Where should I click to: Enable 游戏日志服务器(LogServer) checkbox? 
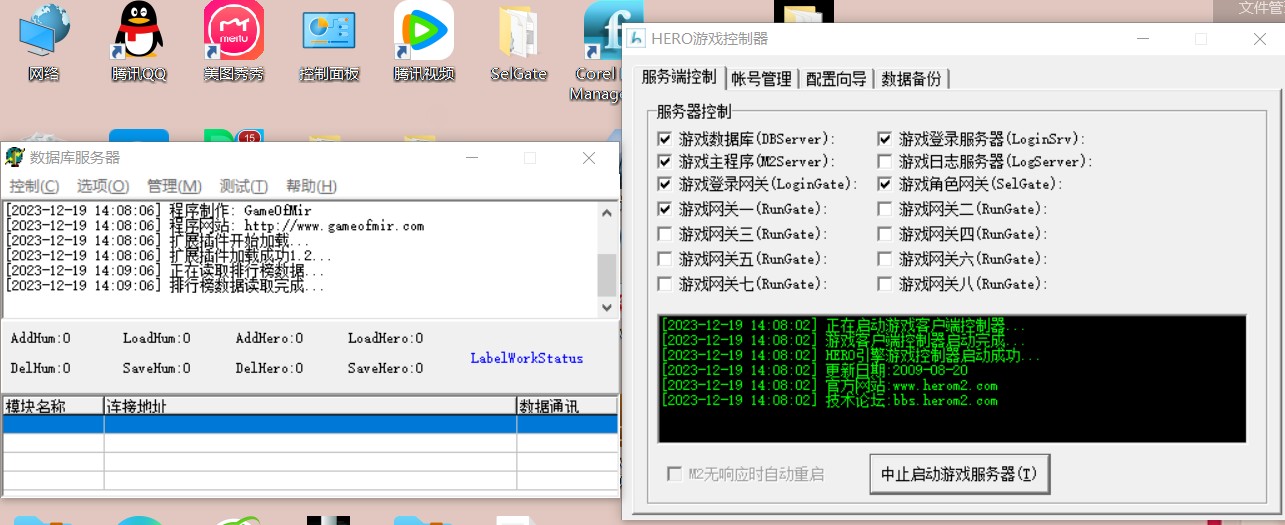(885, 161)
